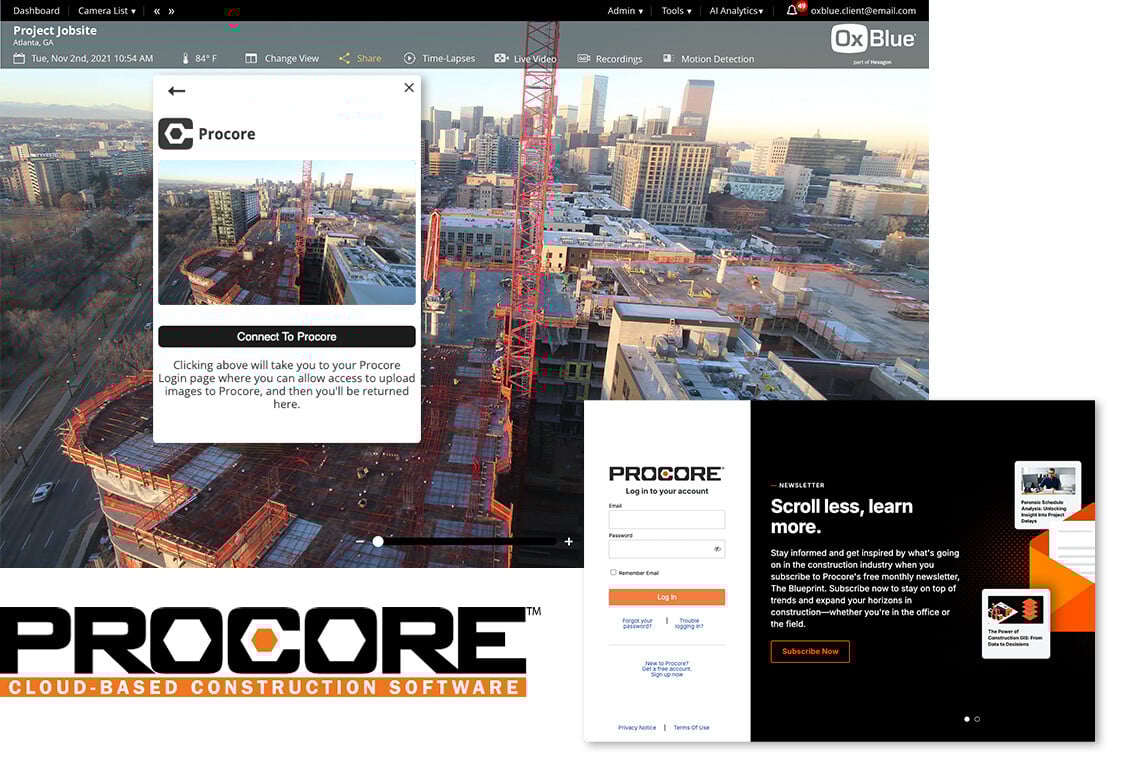Check the Remember Email checkbox
Viewport: 1134px width, 780px height.
click(612, 571)
